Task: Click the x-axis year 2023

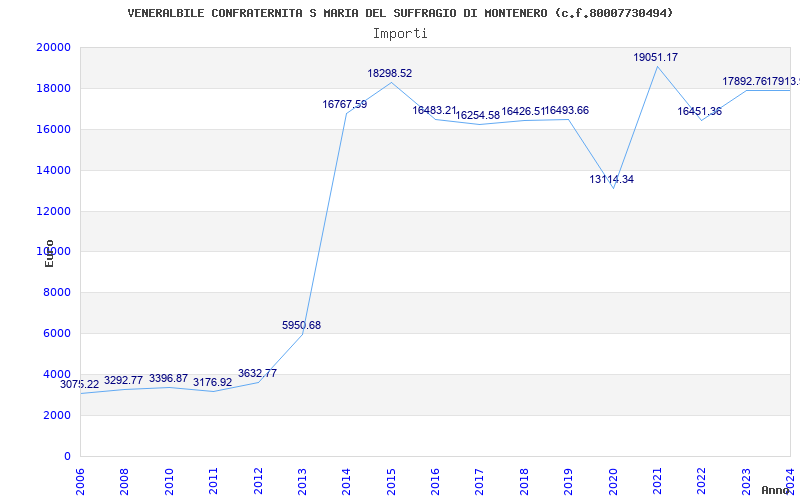Action: click(746, 482)
